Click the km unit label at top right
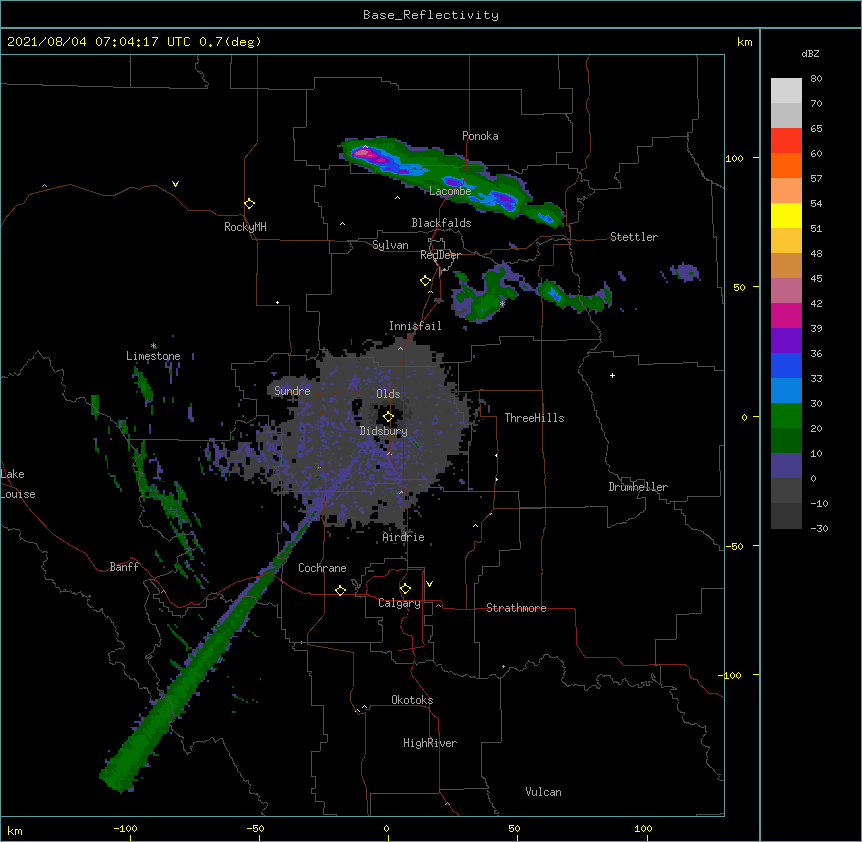 (x=745, y=42)
